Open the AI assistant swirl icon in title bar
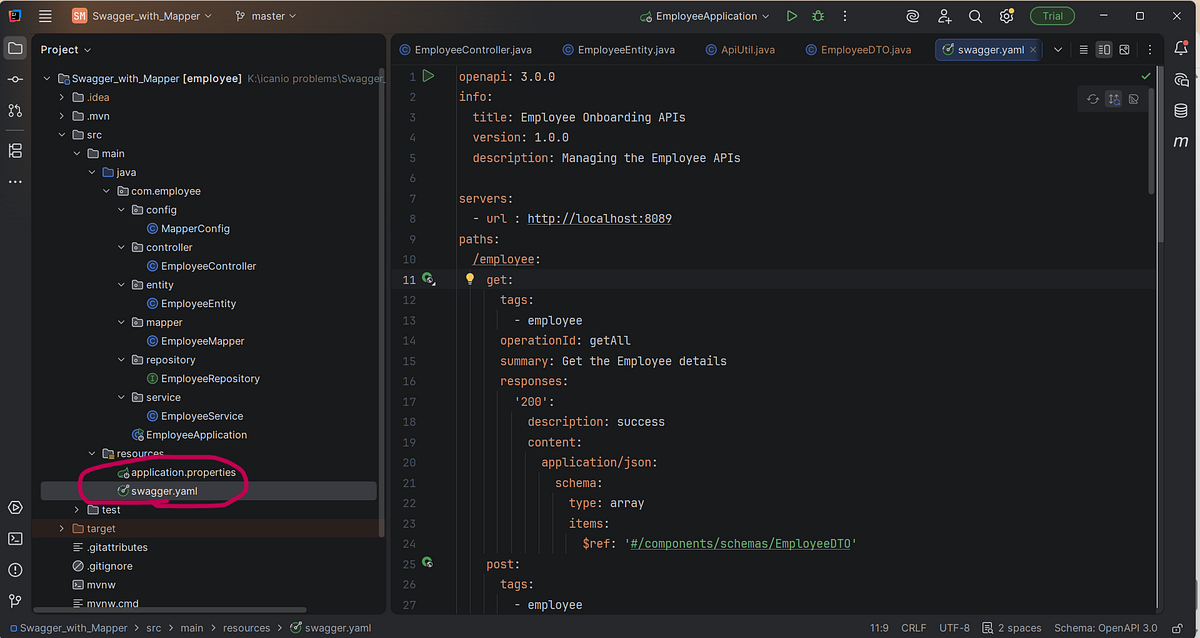 click(x=912, y=16)
